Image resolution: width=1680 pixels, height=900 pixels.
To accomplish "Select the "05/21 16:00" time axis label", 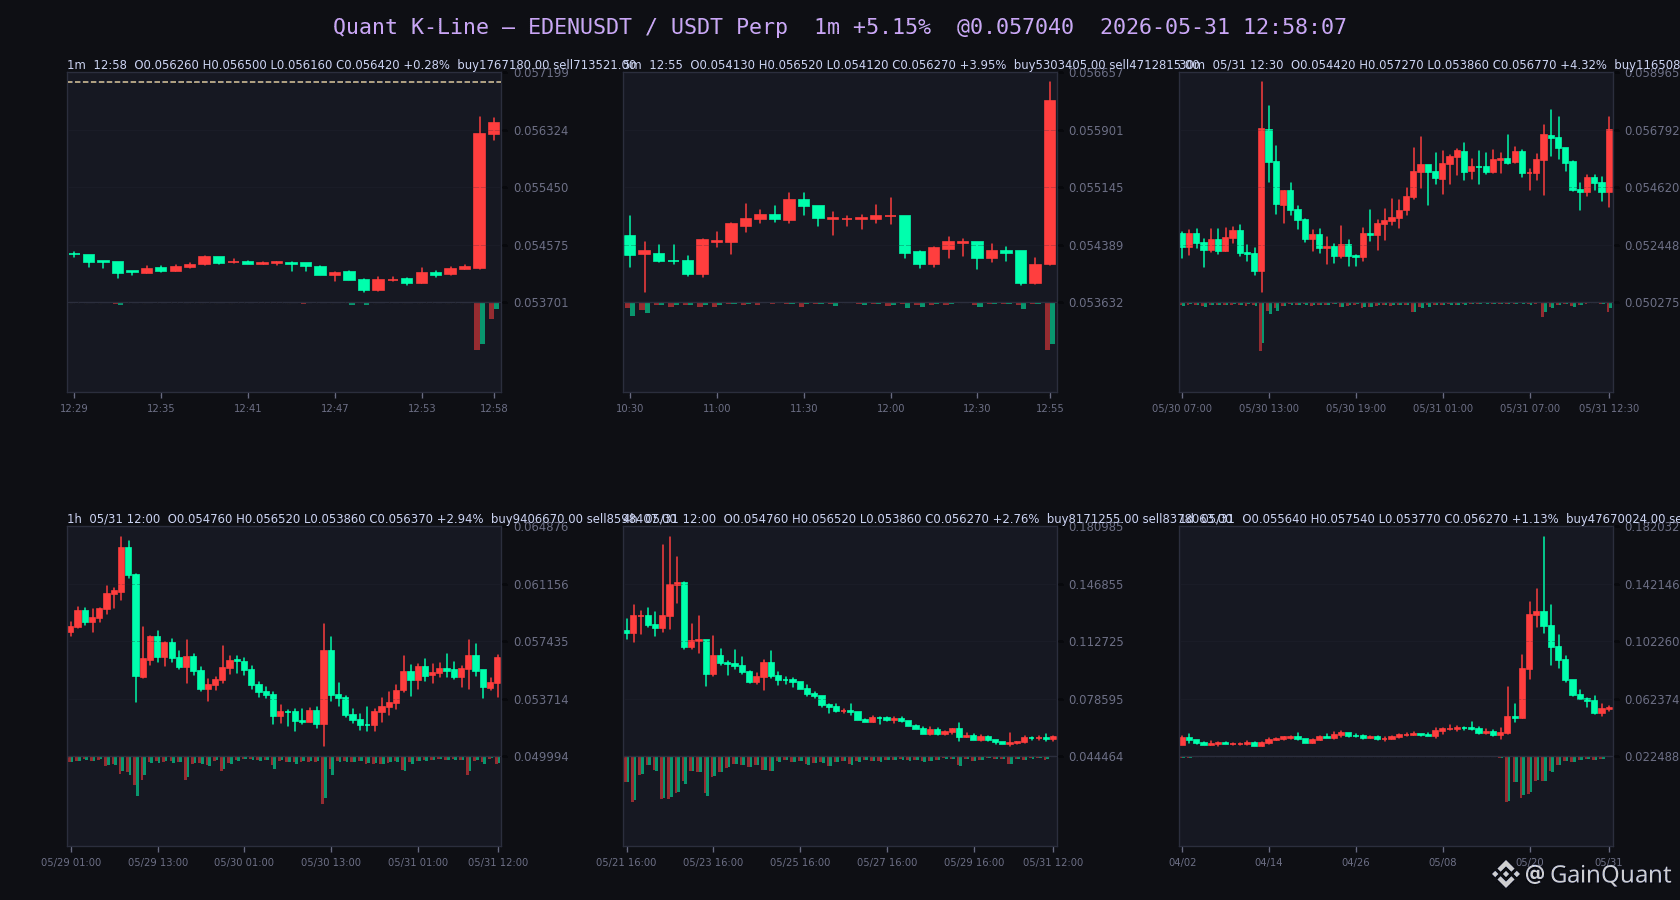I will pyautogui.click(x=626, y=862).
